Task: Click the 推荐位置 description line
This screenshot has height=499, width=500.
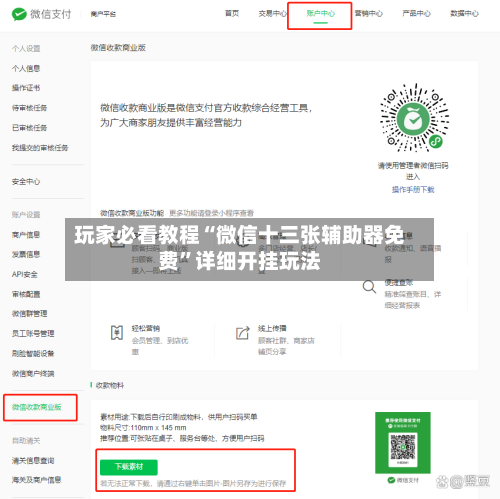Action: point(182,438)
